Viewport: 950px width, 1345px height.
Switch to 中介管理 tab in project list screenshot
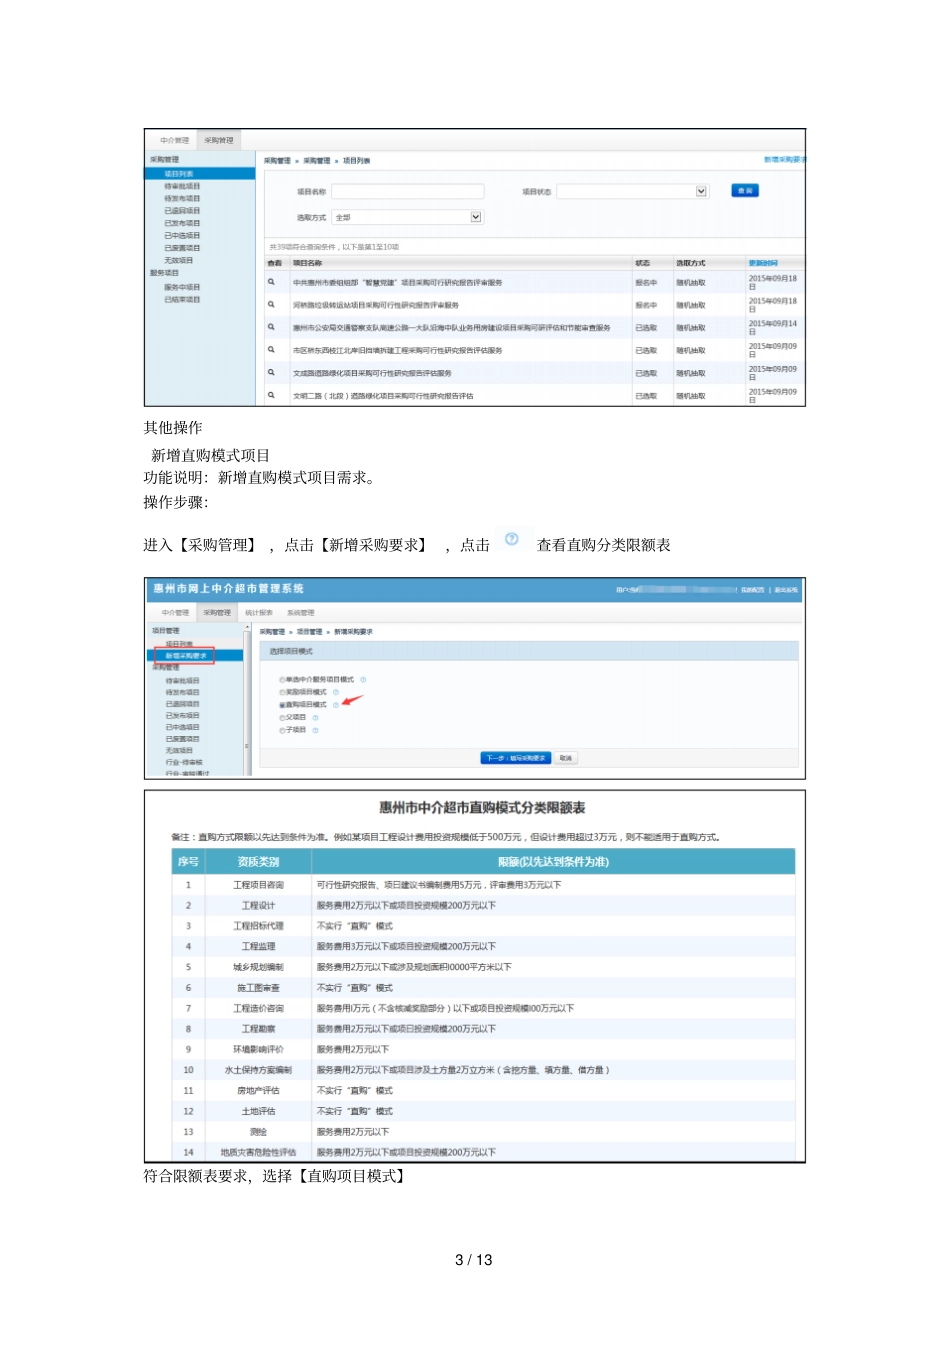[174, 141]
